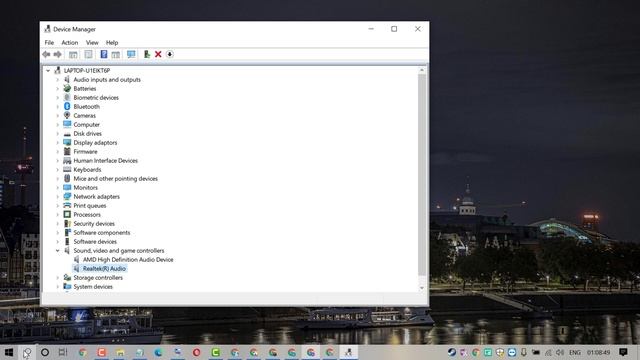The width and height of the screenshot is (640, 360).
Task: Maximize the Device Manager window
Action: [394, 29]
